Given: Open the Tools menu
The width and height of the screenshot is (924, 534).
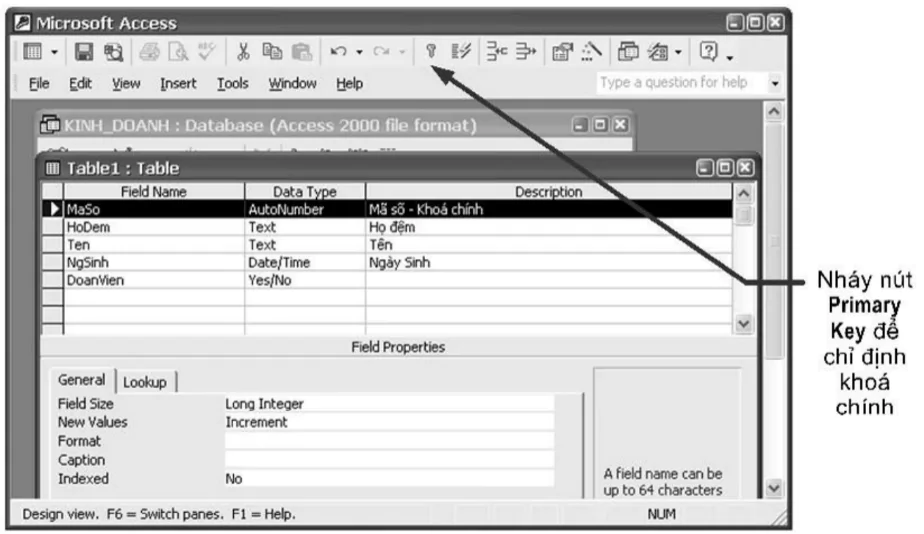Looking at the screenshot, I should coord(232,84).
